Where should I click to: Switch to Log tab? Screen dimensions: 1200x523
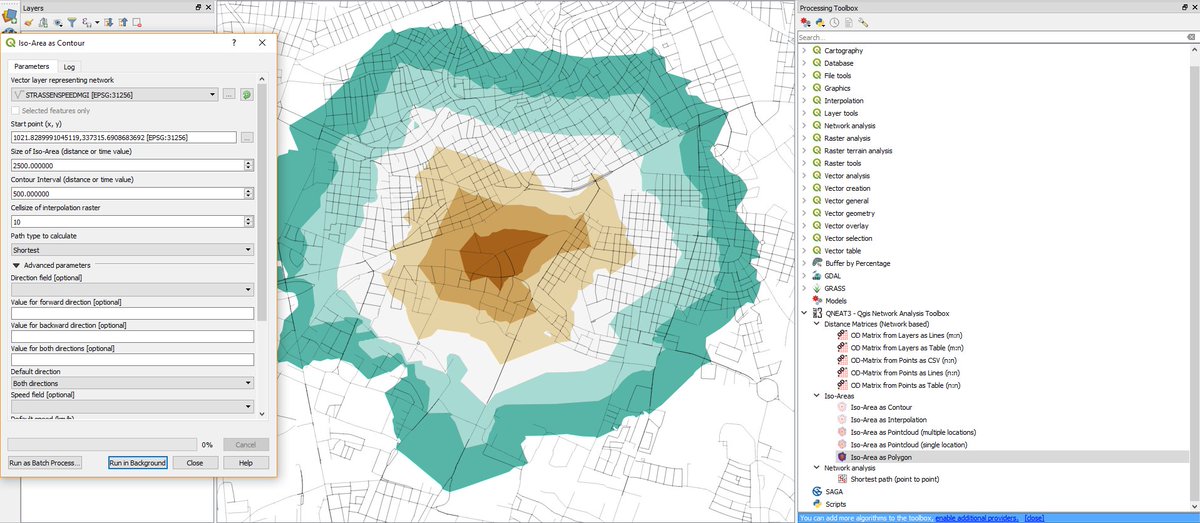(x=69, y=67)
